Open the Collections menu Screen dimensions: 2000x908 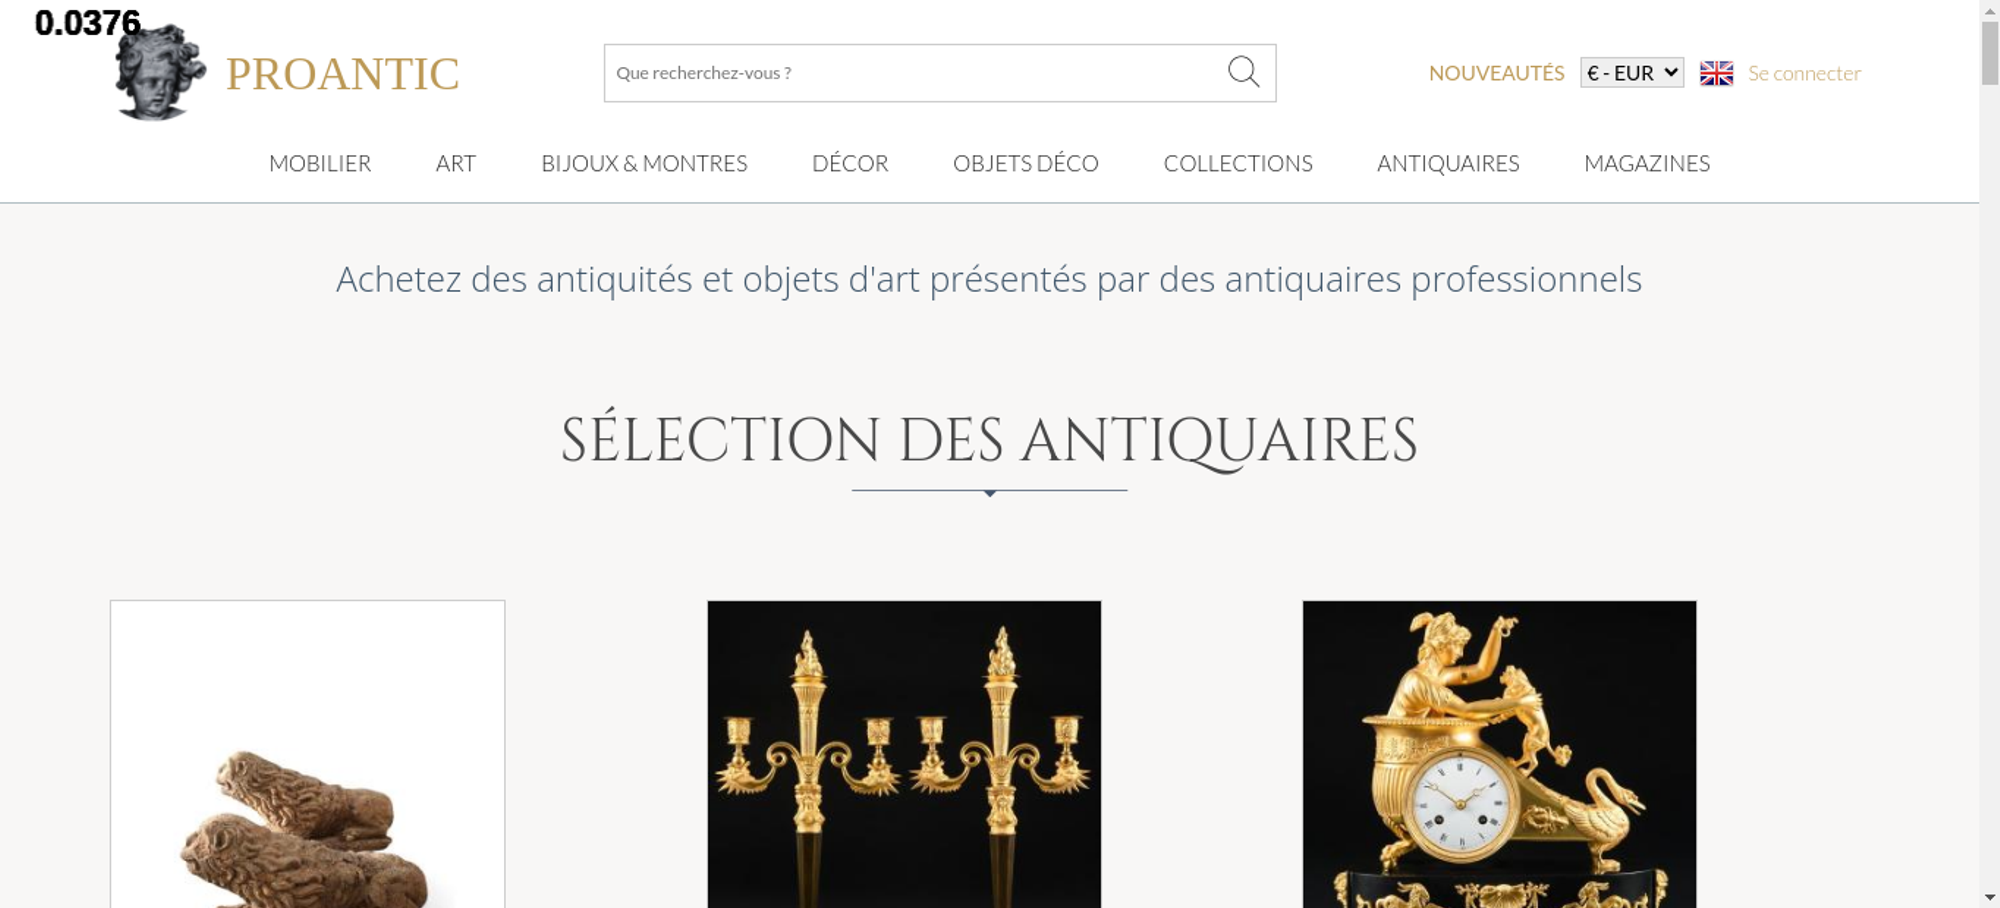(1238, 163)
